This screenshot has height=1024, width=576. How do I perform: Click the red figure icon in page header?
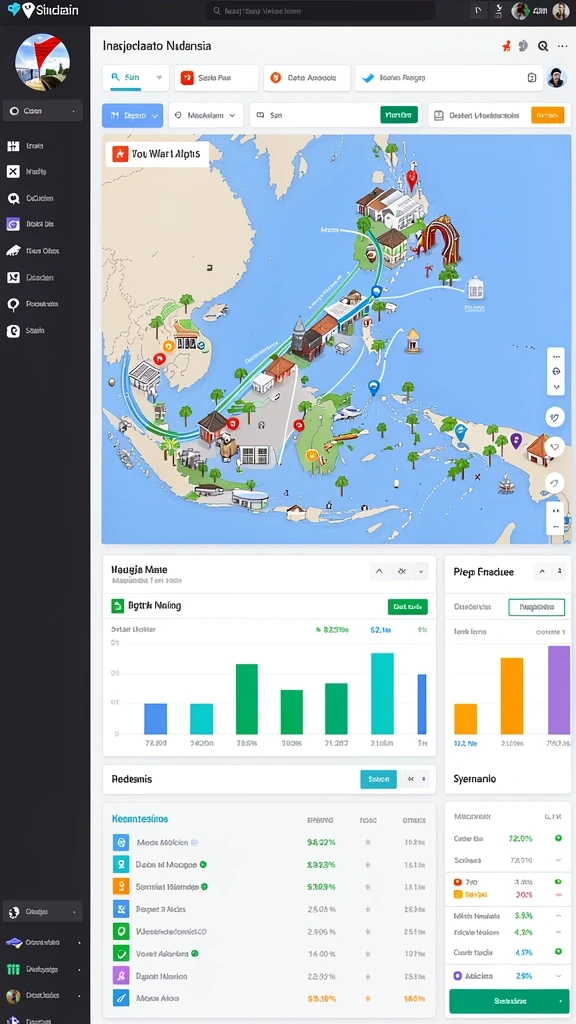click(x=505, y=46)
